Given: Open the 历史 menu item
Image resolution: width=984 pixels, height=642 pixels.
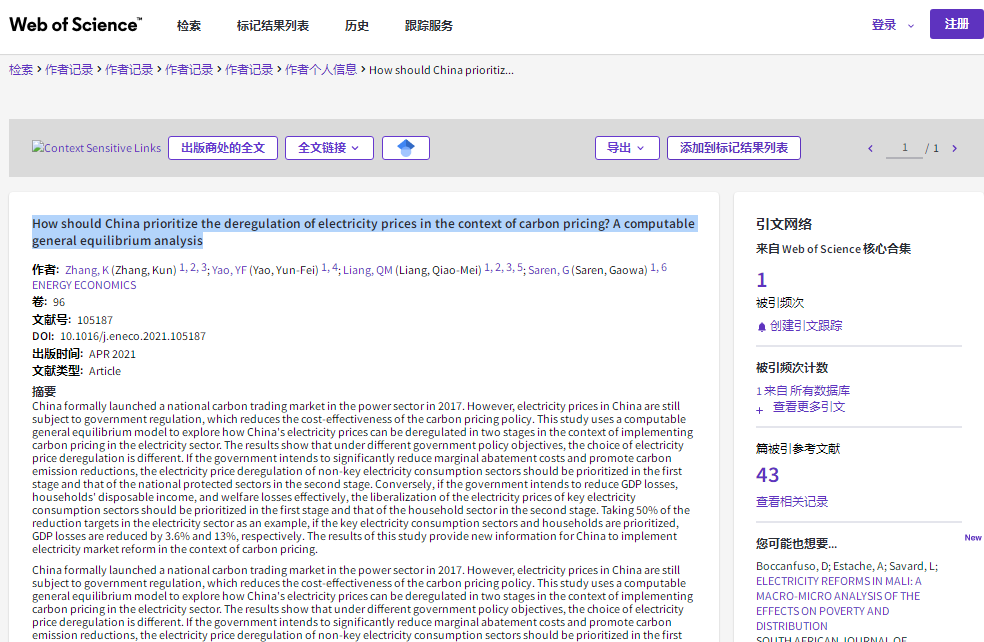Looking at the screenshot, I should click(357, 24).
